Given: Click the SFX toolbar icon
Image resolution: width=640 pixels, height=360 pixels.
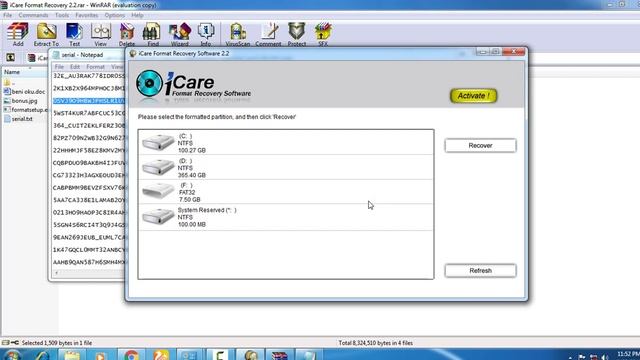Looking at the screenshot, I should pos(323,34).
